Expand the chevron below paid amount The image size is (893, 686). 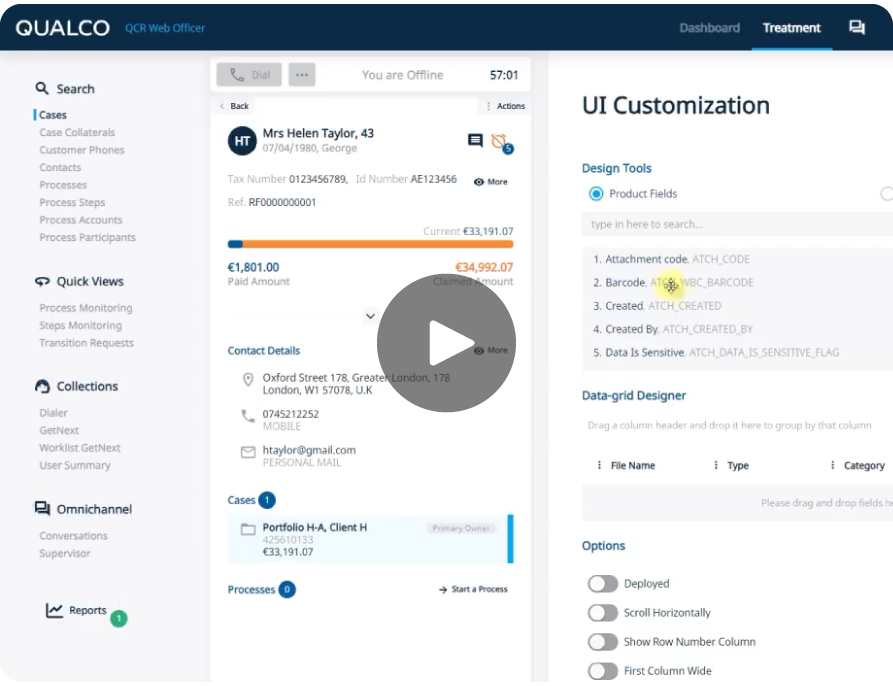pyautogui.click(x=370, y=316)
